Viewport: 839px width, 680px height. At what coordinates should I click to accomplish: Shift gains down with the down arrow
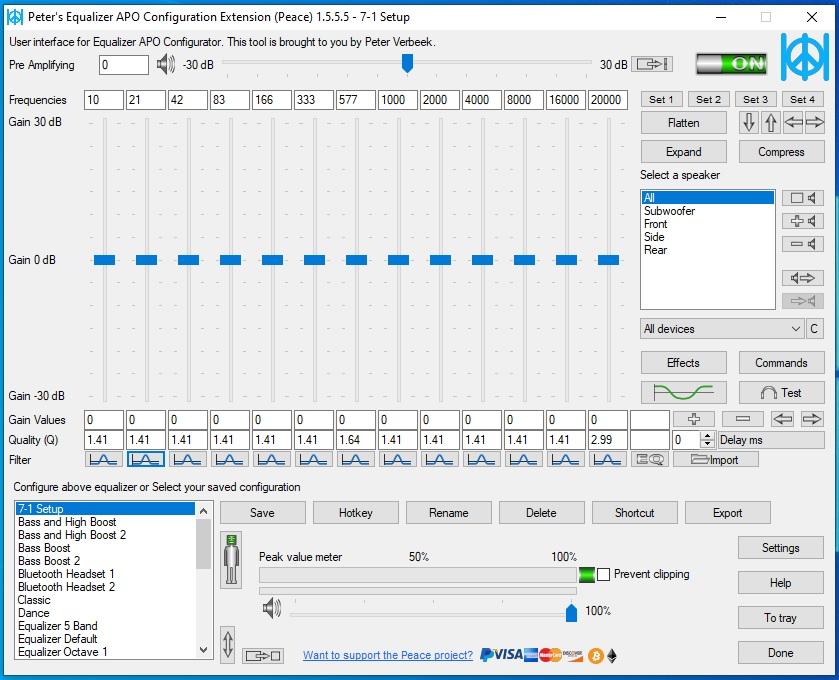(x=749, y=123)
